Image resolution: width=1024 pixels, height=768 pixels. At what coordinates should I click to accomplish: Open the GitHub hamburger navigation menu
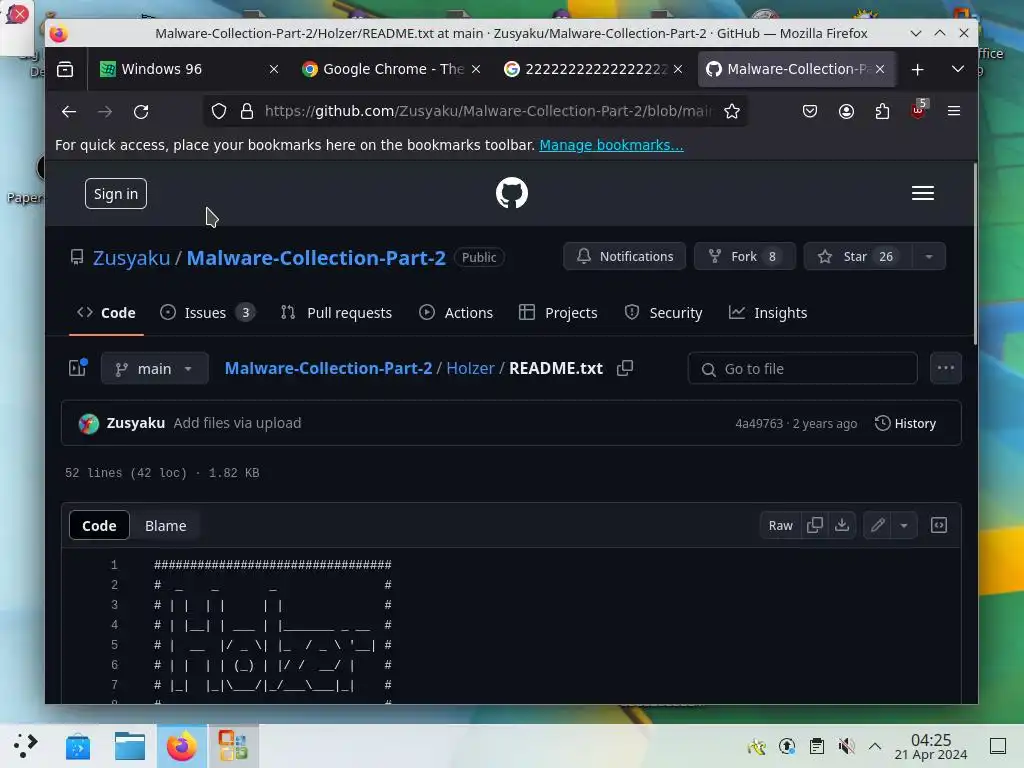tap(923, 193)
